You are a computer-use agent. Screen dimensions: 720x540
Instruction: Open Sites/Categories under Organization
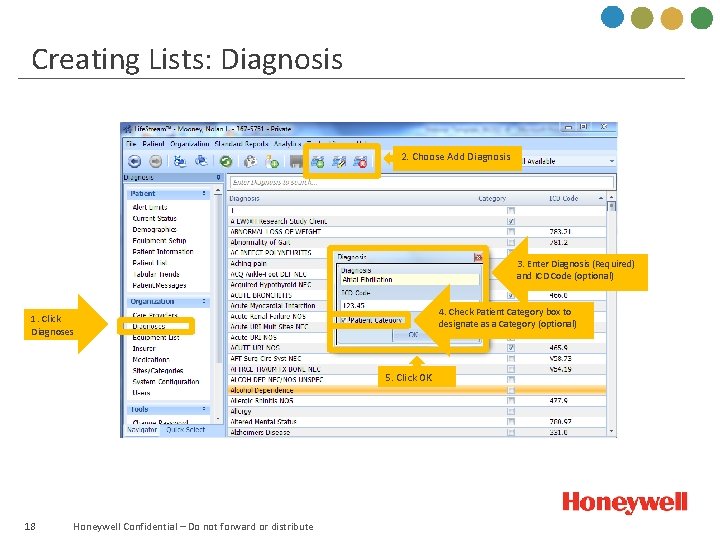click(158, 371)
